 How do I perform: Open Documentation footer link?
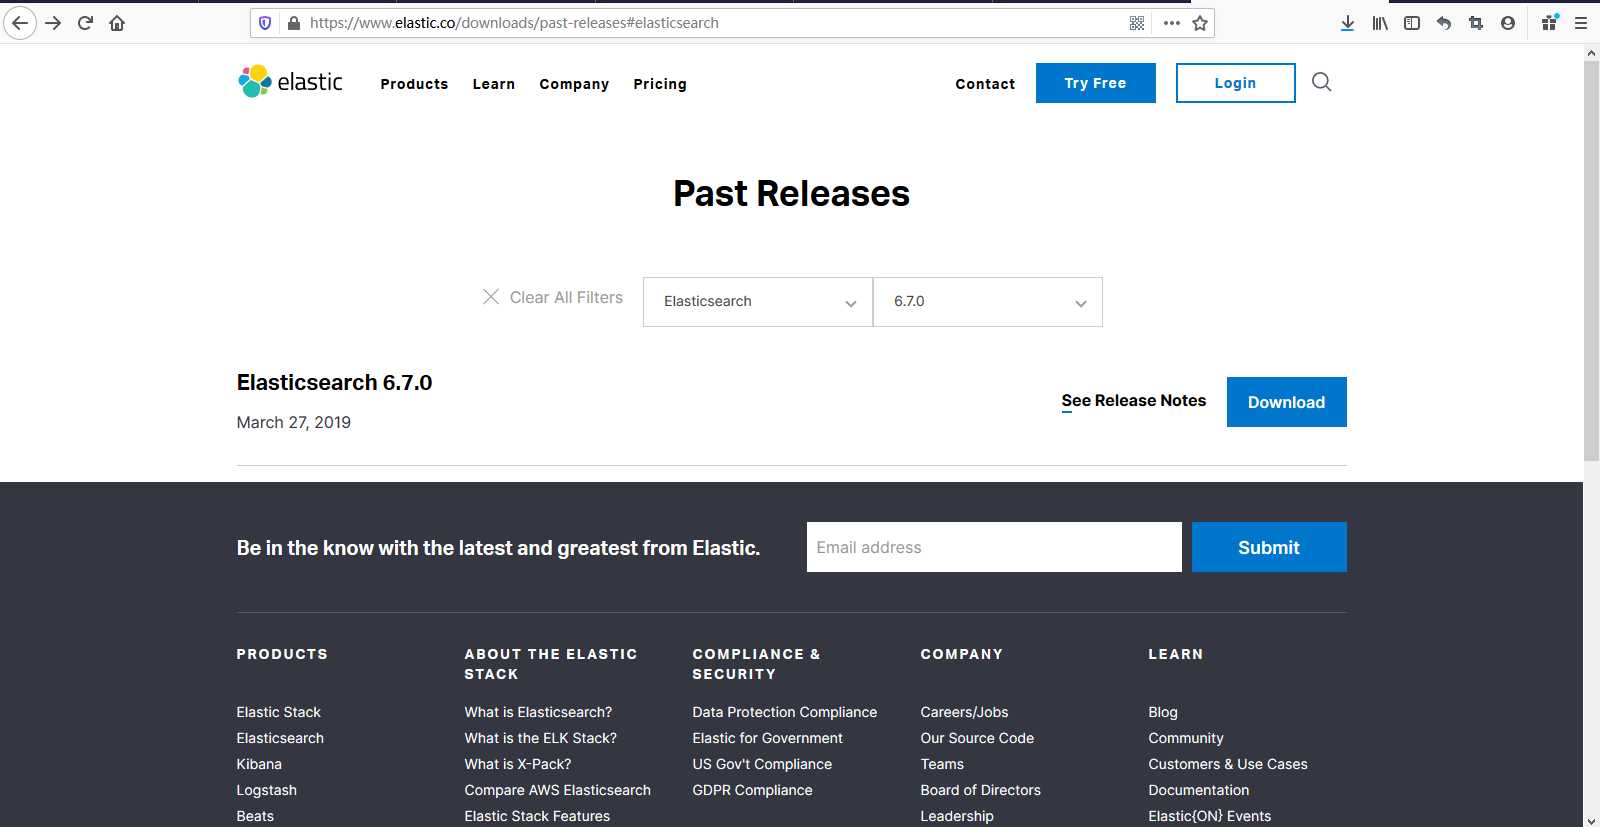coord(1199,790)
